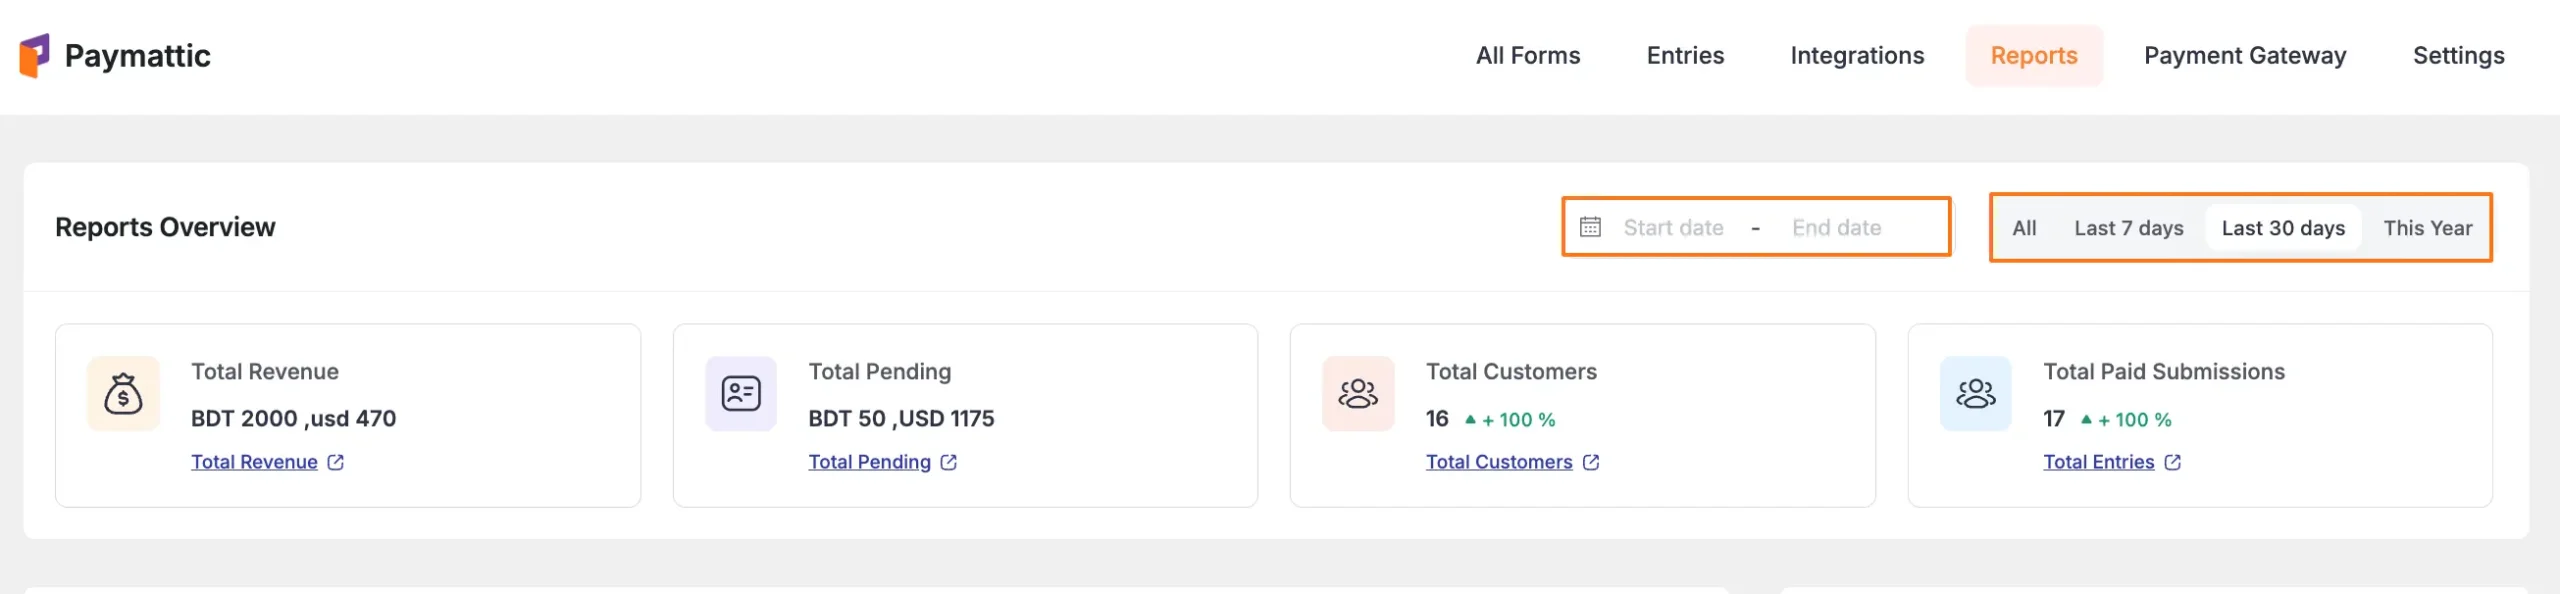Open the Integrations menu item
This screenshot has height=594, width=2560.
1857,56
